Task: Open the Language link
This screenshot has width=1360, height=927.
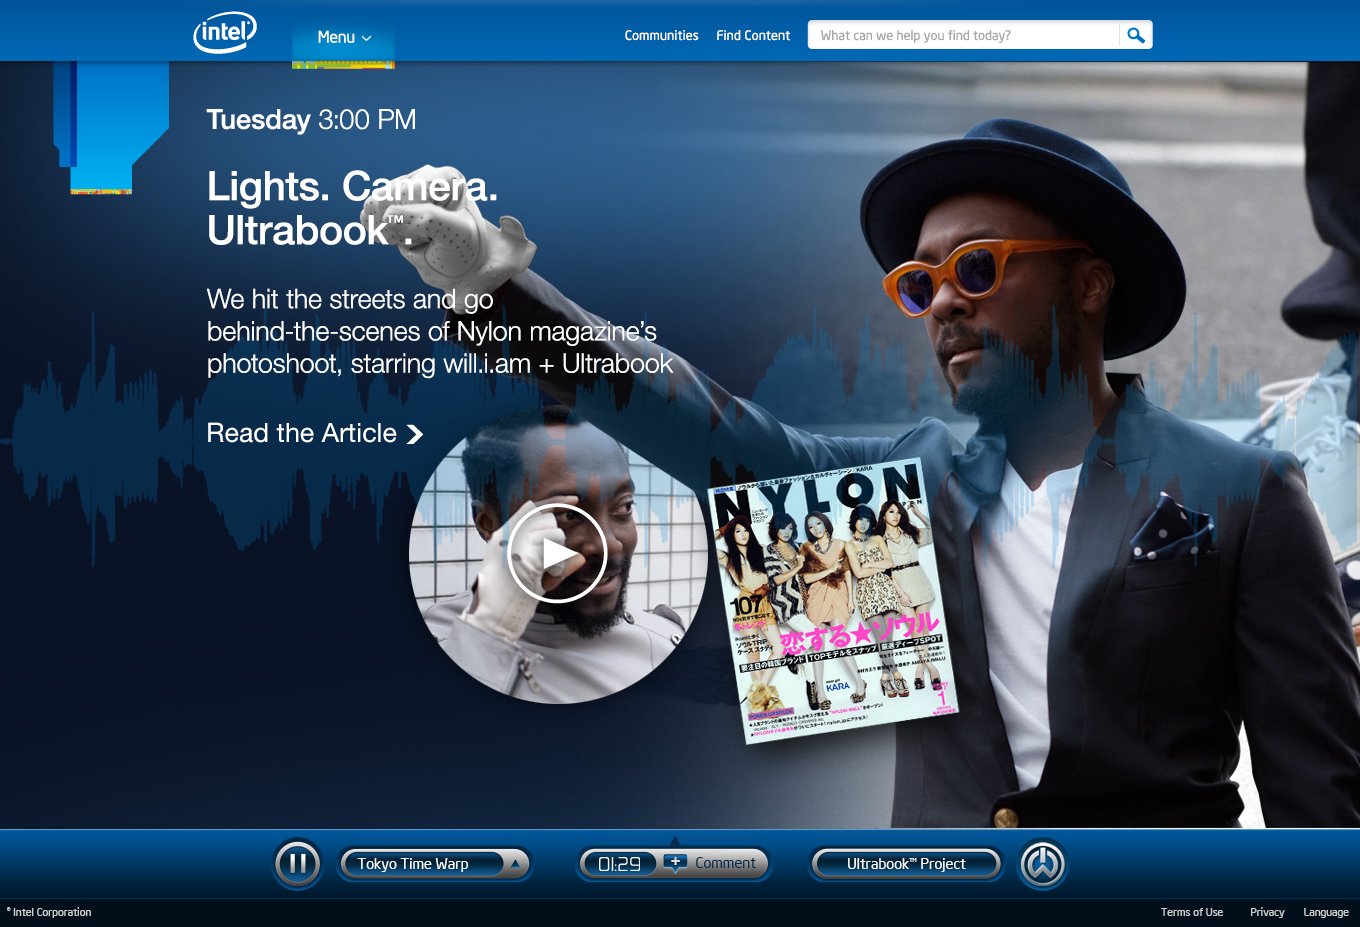Action: (x=1326, y=912)
